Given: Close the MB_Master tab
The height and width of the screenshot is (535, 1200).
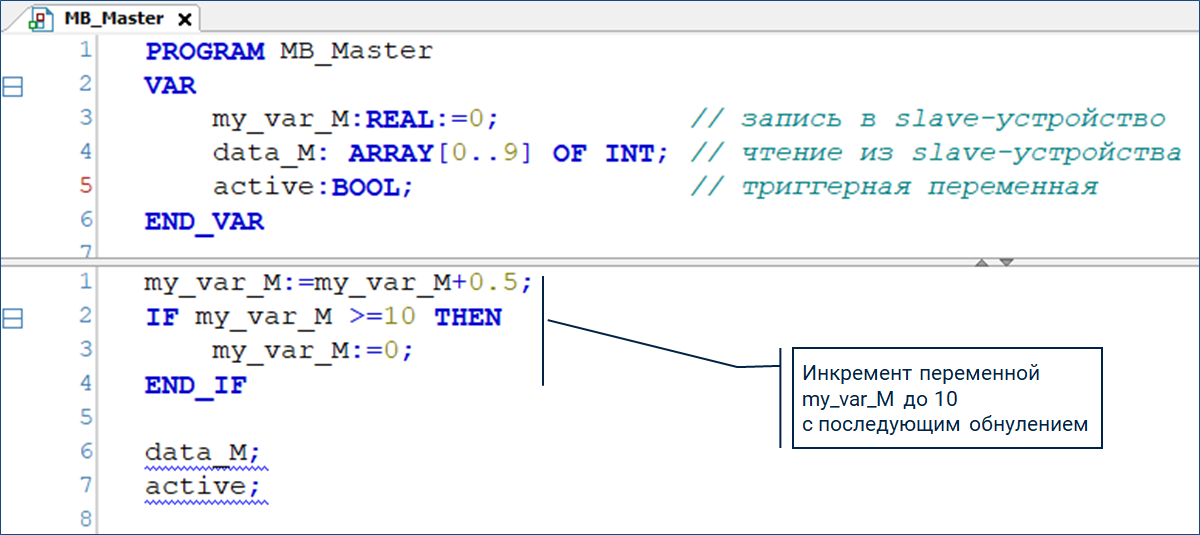Looking at the screenshot, I should (x=183, y=20).
